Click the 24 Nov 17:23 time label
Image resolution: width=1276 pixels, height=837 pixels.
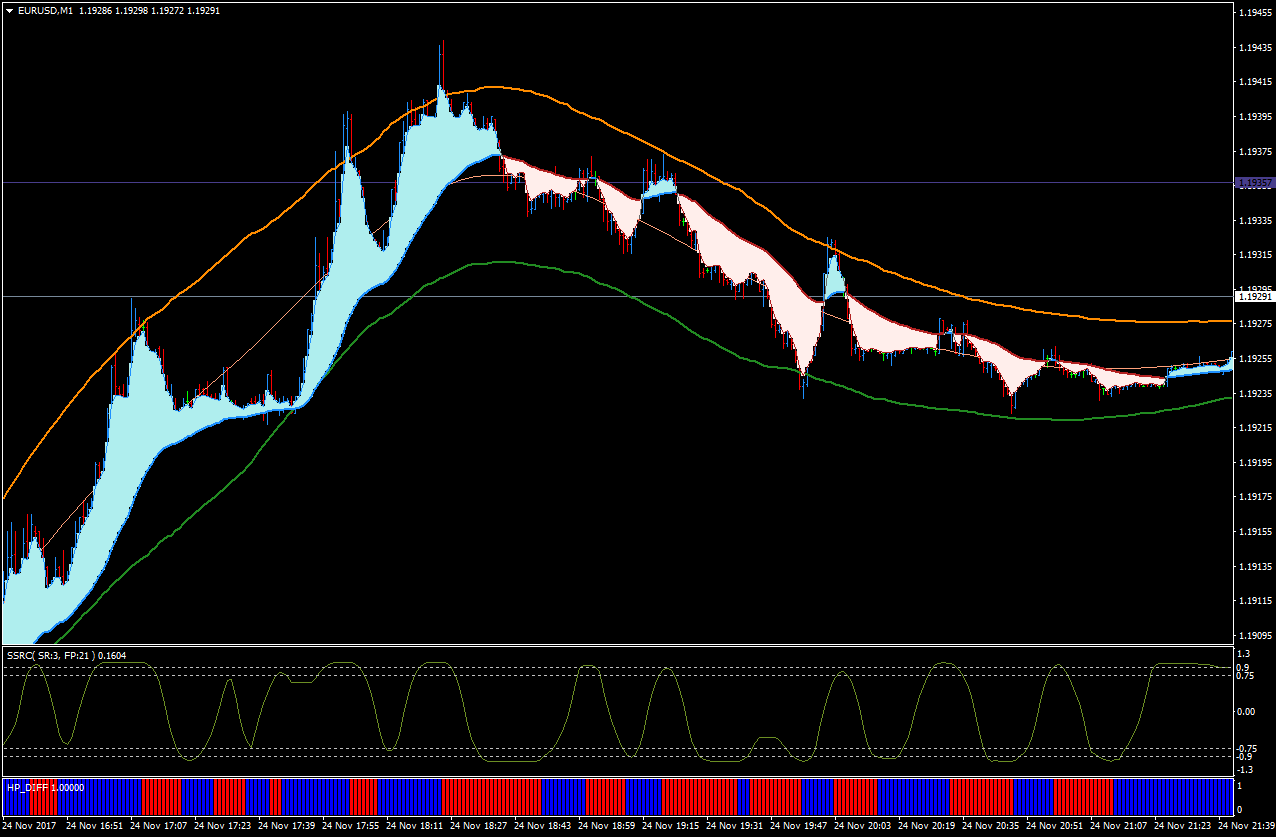pyautogui.click(x=222, y=827)
